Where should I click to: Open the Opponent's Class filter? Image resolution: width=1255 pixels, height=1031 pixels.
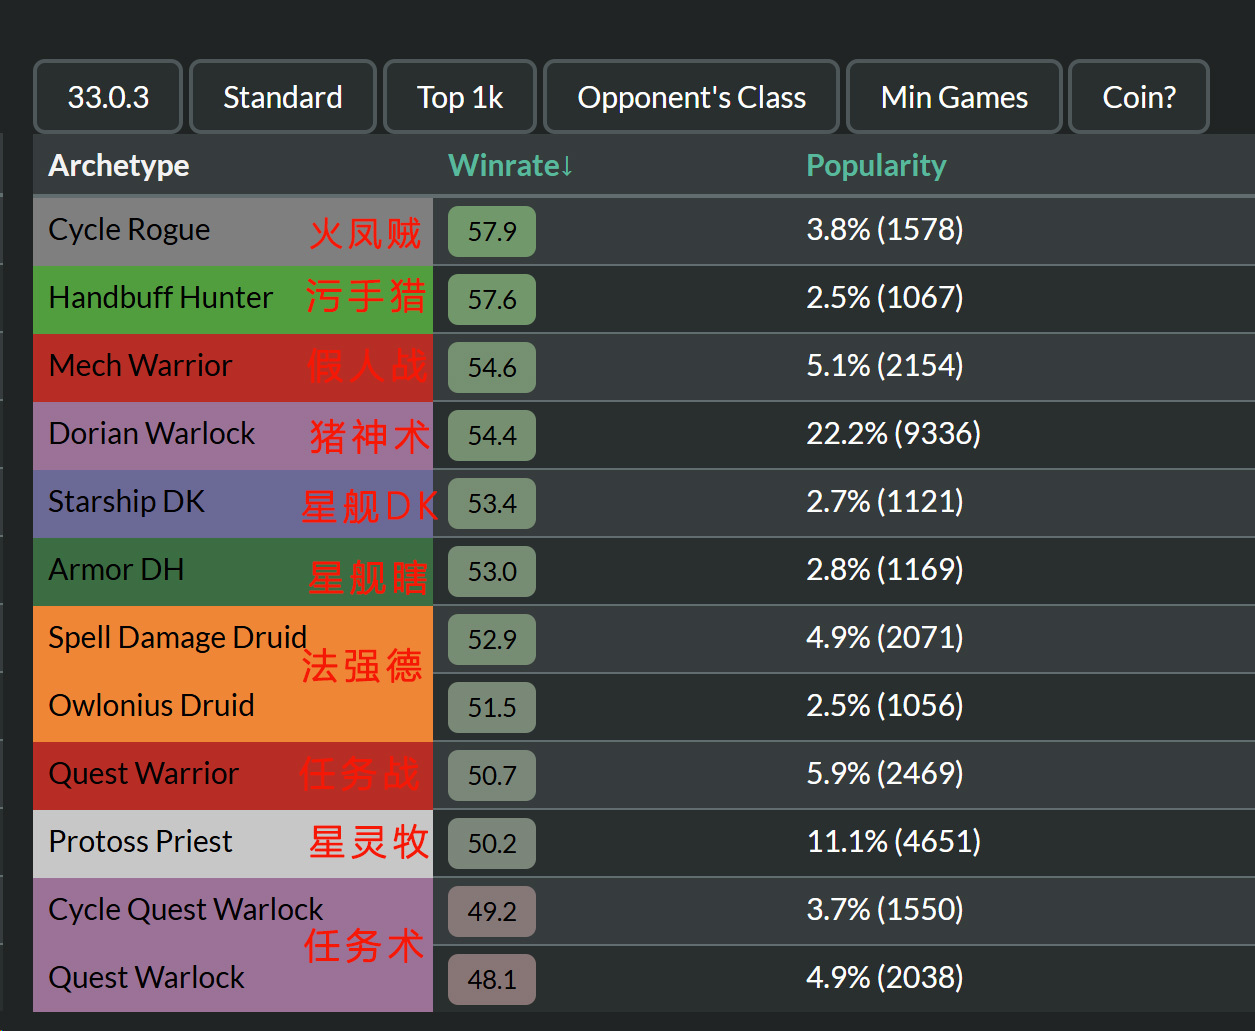coord(691,97)
